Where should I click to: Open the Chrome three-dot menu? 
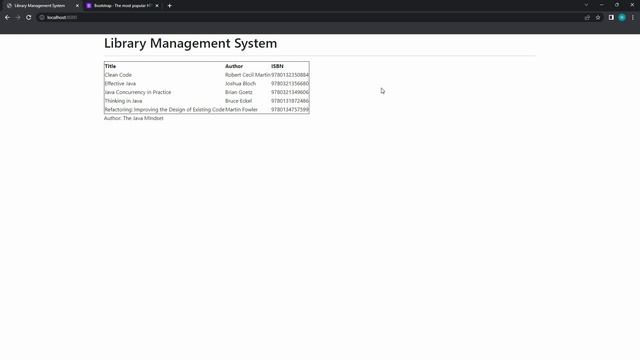pyautogui.click(x=633, y=18)
